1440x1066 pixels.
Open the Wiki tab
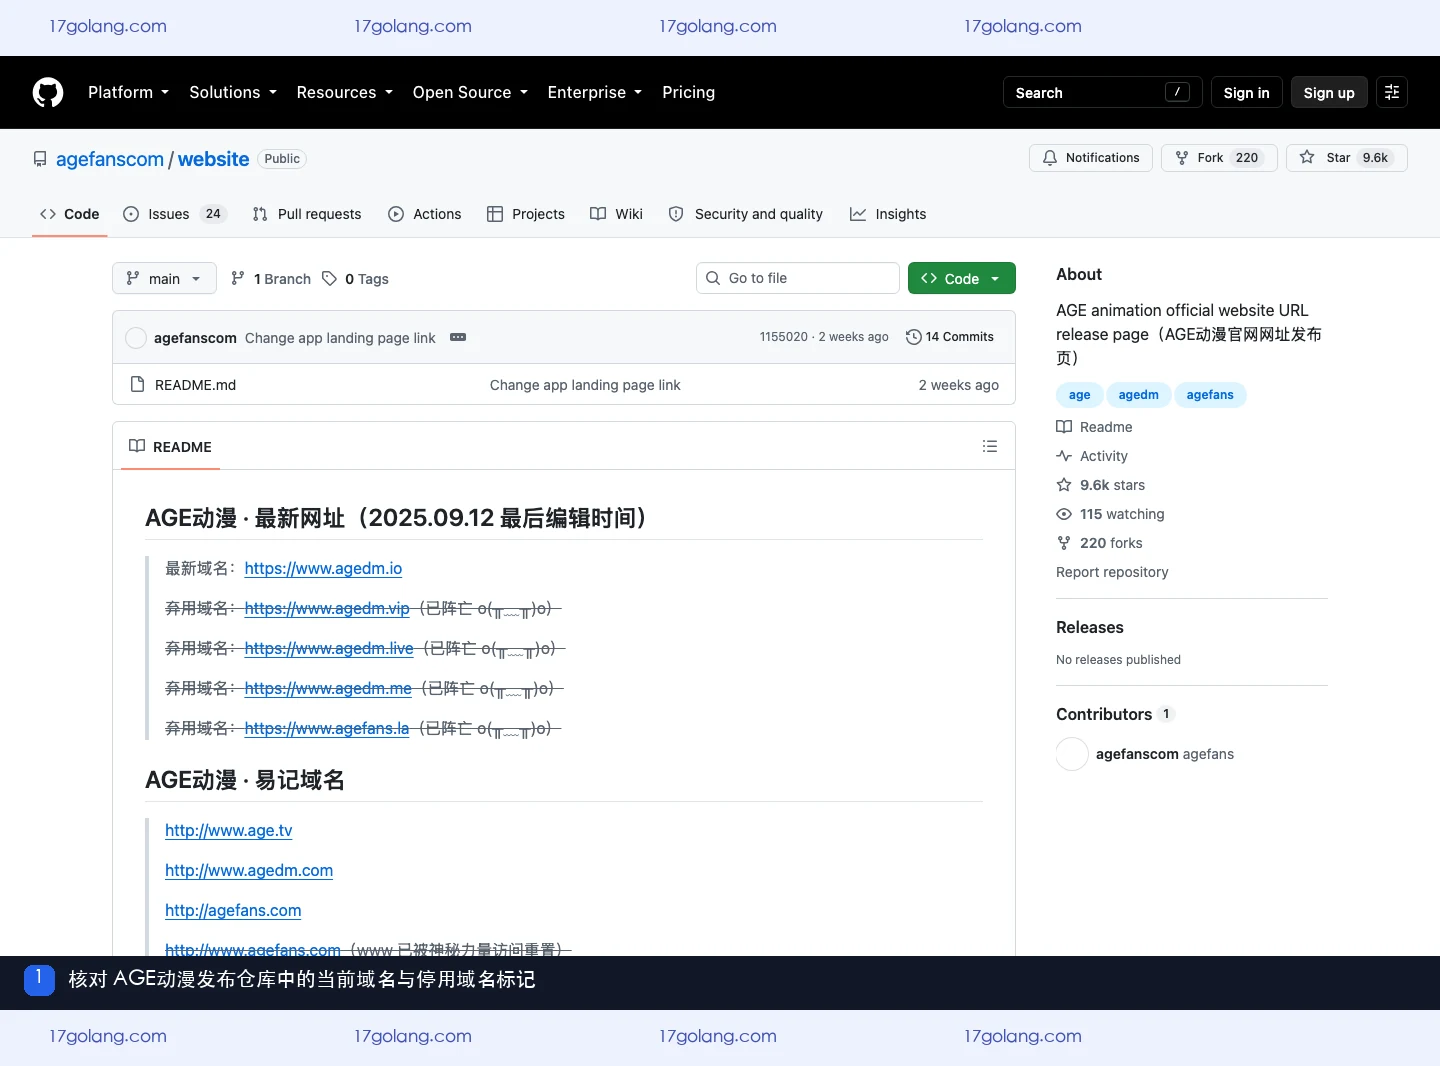(617, 214)
